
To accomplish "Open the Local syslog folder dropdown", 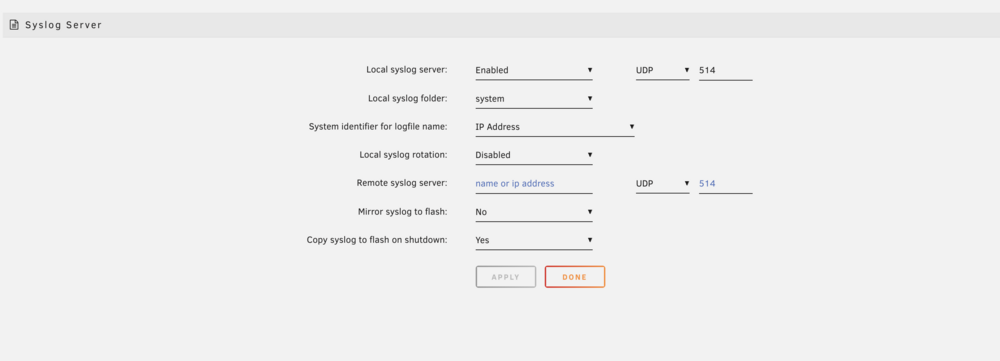I will point(534,99).
